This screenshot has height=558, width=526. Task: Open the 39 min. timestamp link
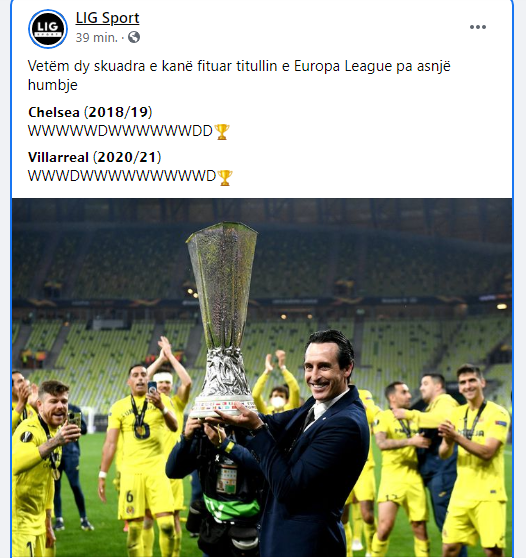[x=96, y=37]
